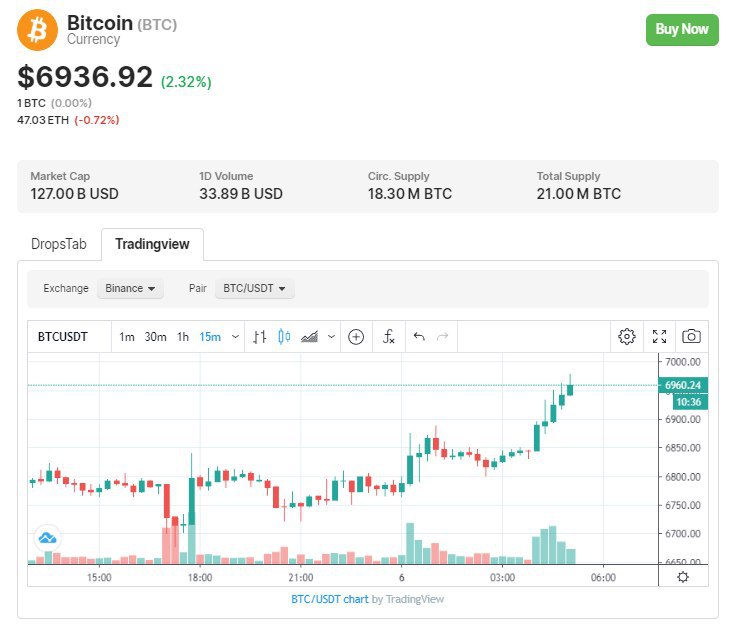The height and width of the screenshot is (634, 734).
Task: Click the 33.89 B USD volume value
Action: click(x=241, y=194)
